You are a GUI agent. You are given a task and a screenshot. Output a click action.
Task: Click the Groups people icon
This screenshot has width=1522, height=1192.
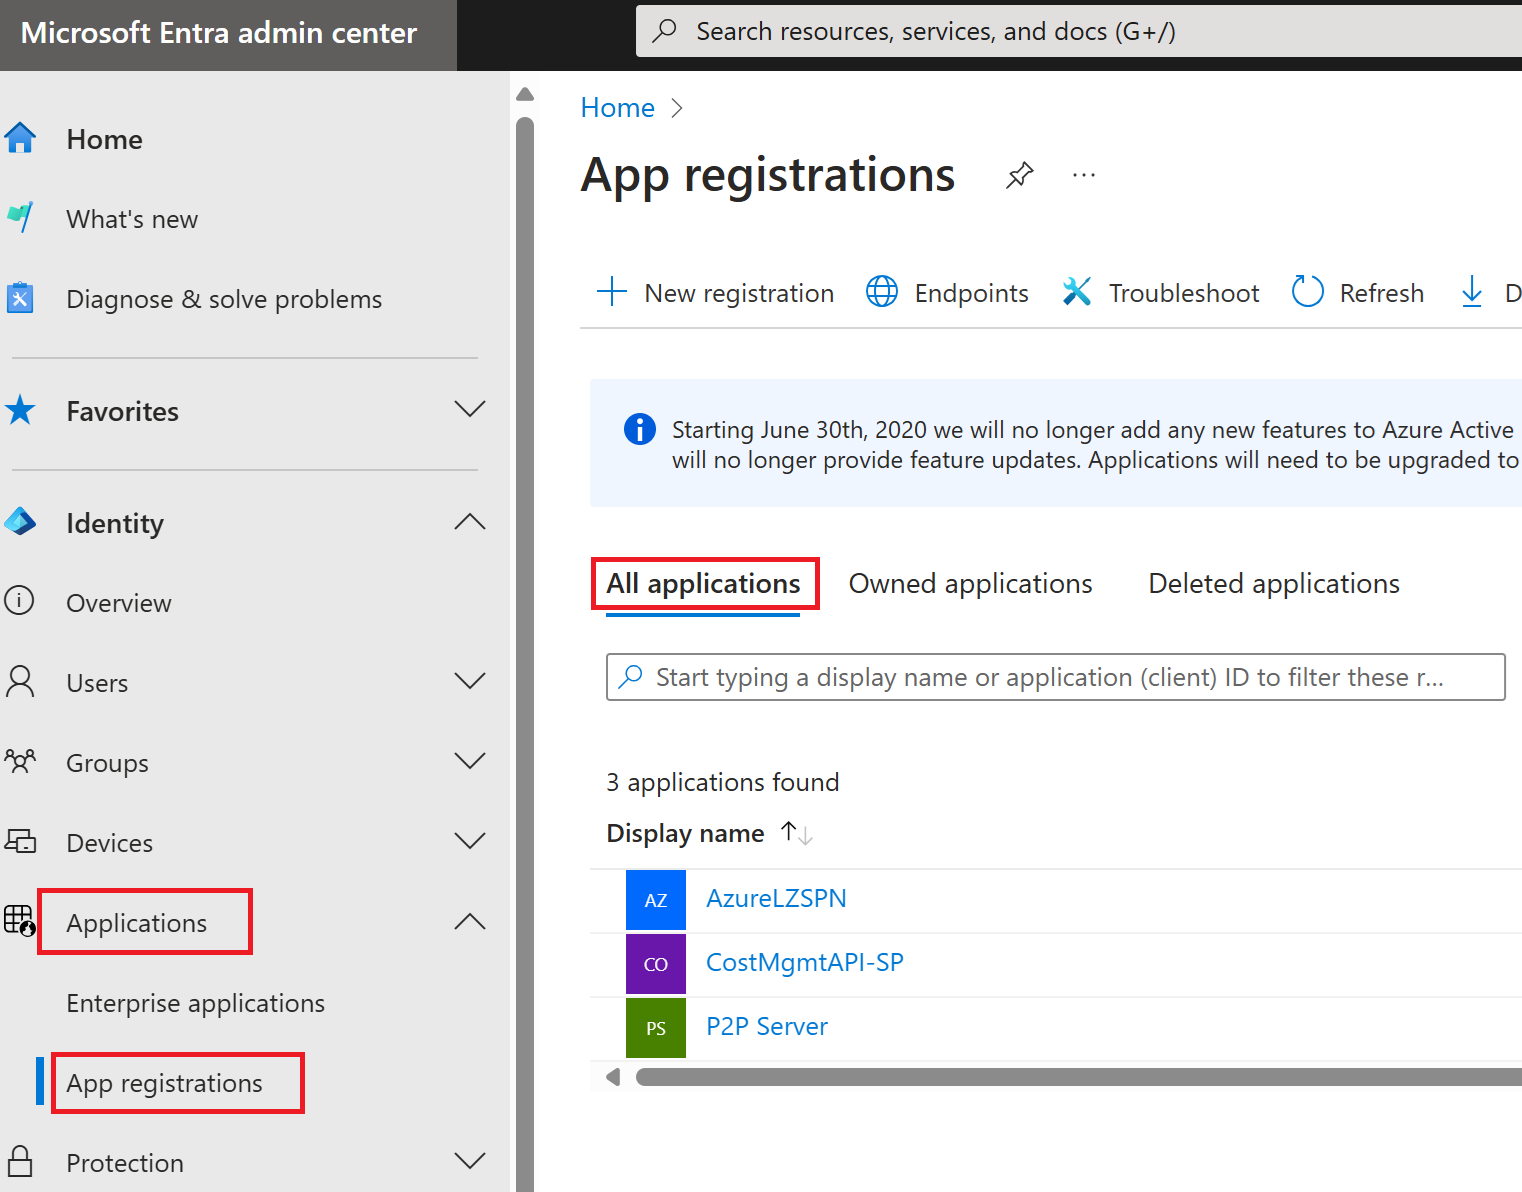[19, 762]
